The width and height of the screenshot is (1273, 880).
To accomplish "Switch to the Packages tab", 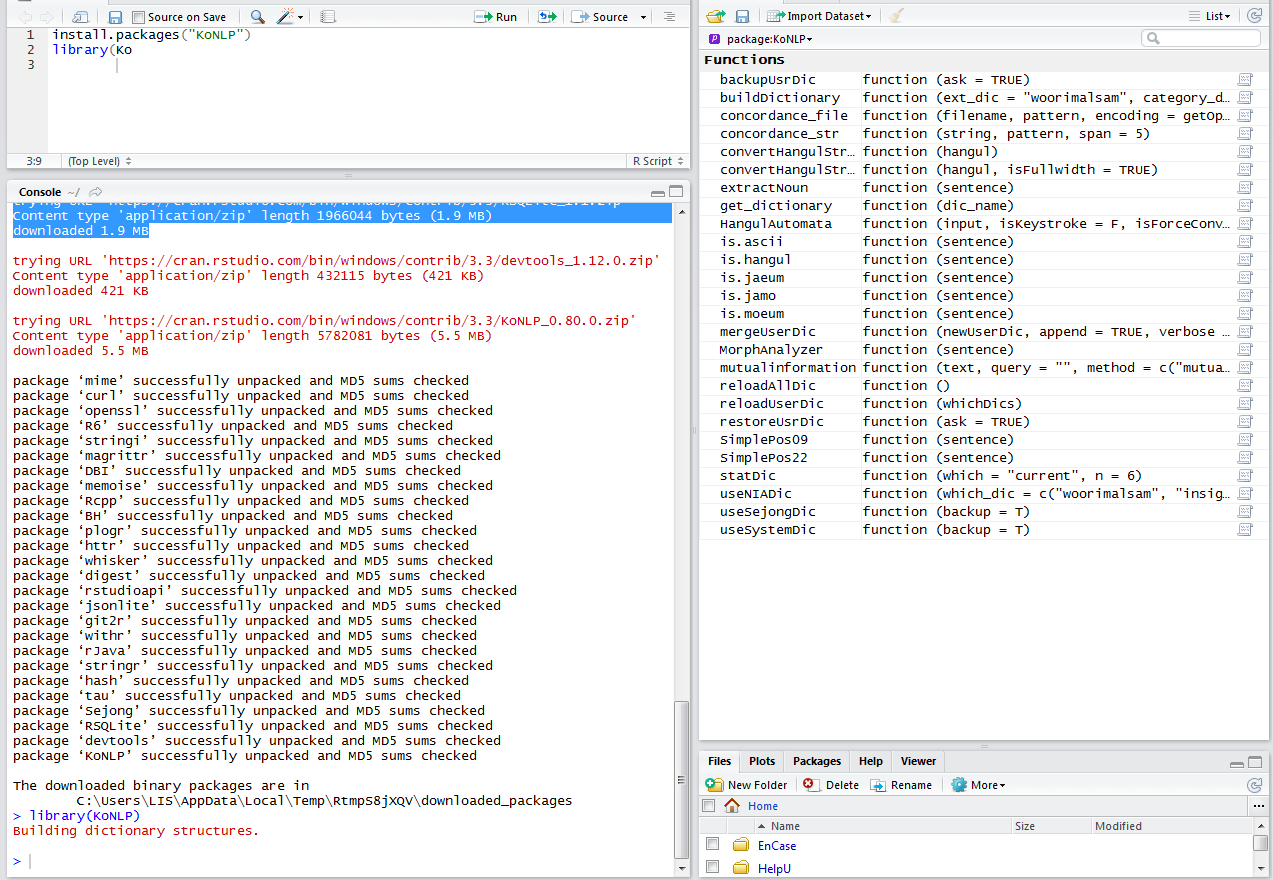I will 817,761.
